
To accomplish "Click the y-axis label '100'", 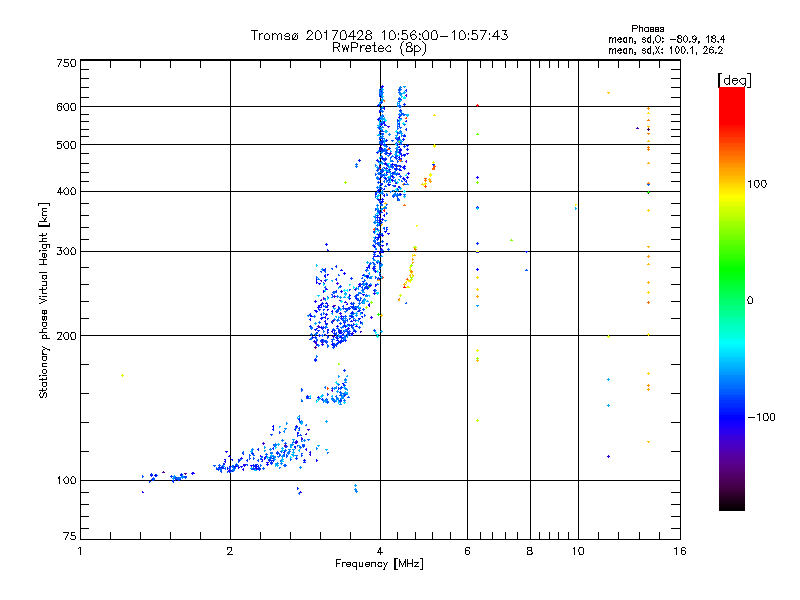I will coord(66,480).
